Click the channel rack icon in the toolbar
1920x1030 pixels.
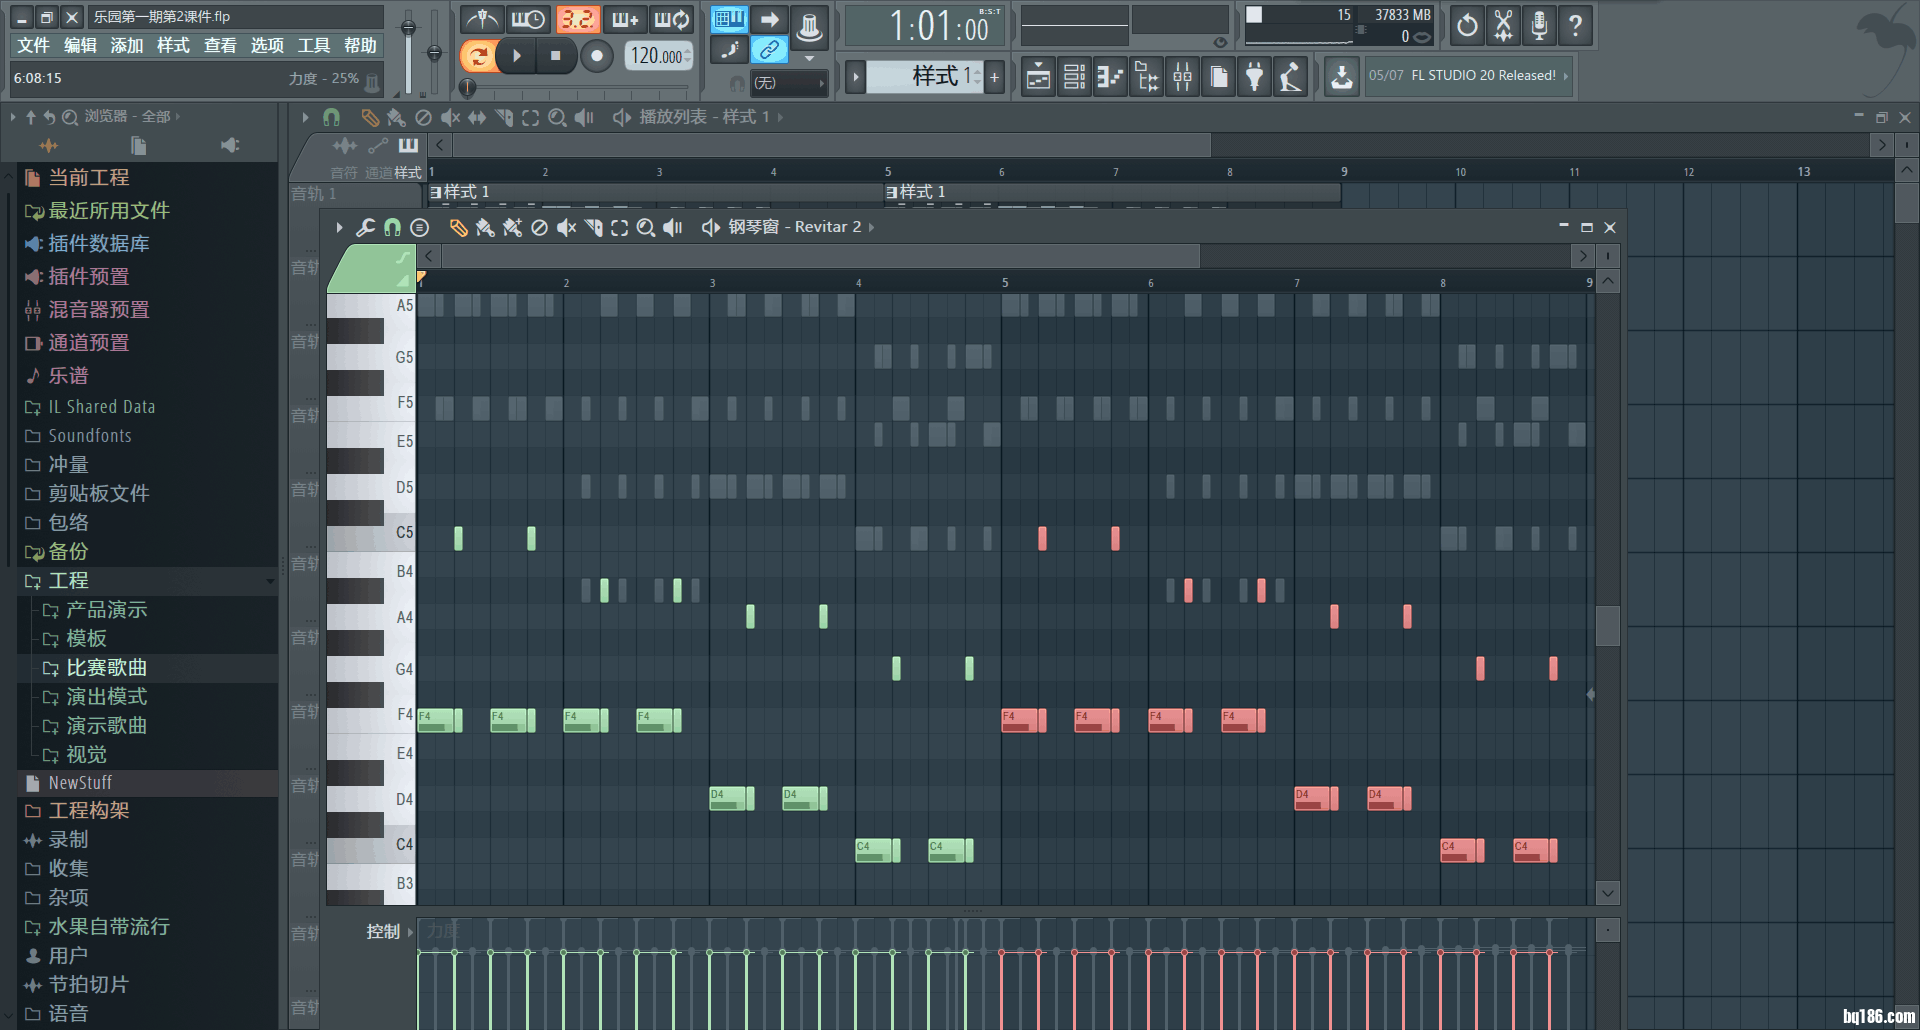pos(1074,77)
